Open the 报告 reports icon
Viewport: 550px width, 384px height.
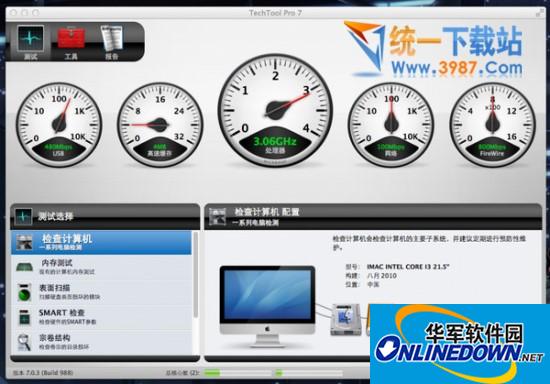112,42
